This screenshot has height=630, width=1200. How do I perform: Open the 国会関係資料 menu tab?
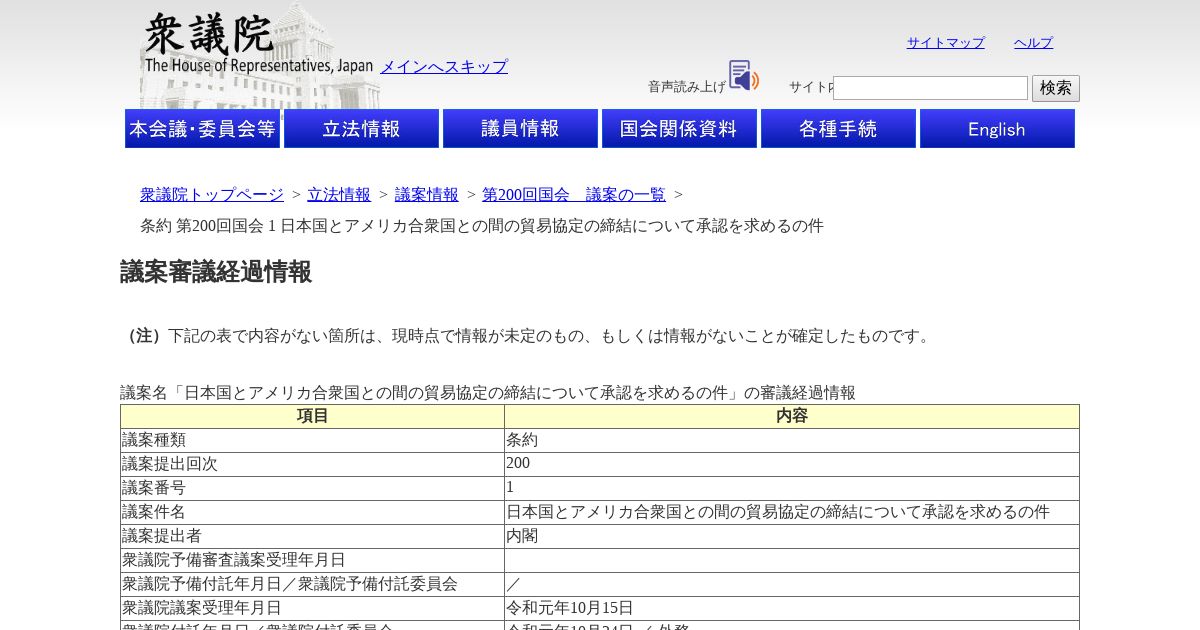pyautogui.click(x=679, y=129)
